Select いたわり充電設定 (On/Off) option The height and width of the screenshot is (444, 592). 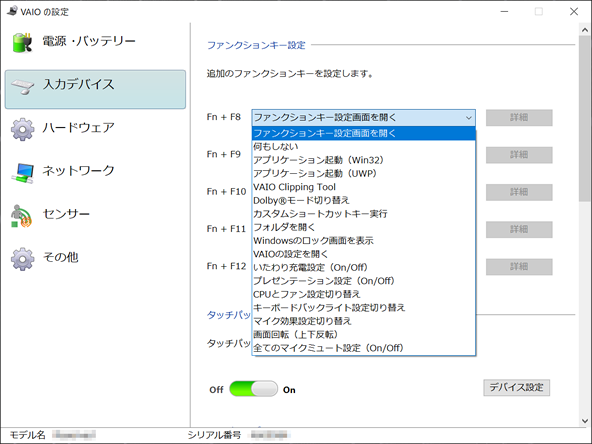364,267
